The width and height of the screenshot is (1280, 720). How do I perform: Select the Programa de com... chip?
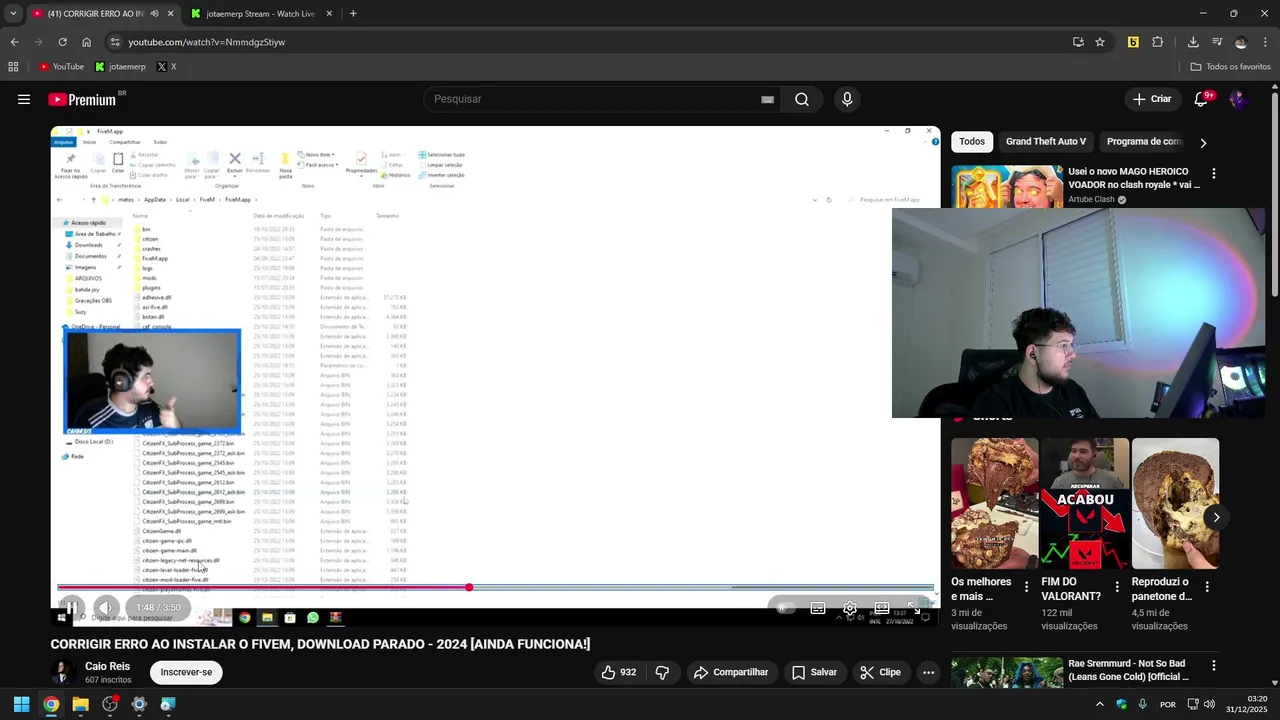(1144, 142)
